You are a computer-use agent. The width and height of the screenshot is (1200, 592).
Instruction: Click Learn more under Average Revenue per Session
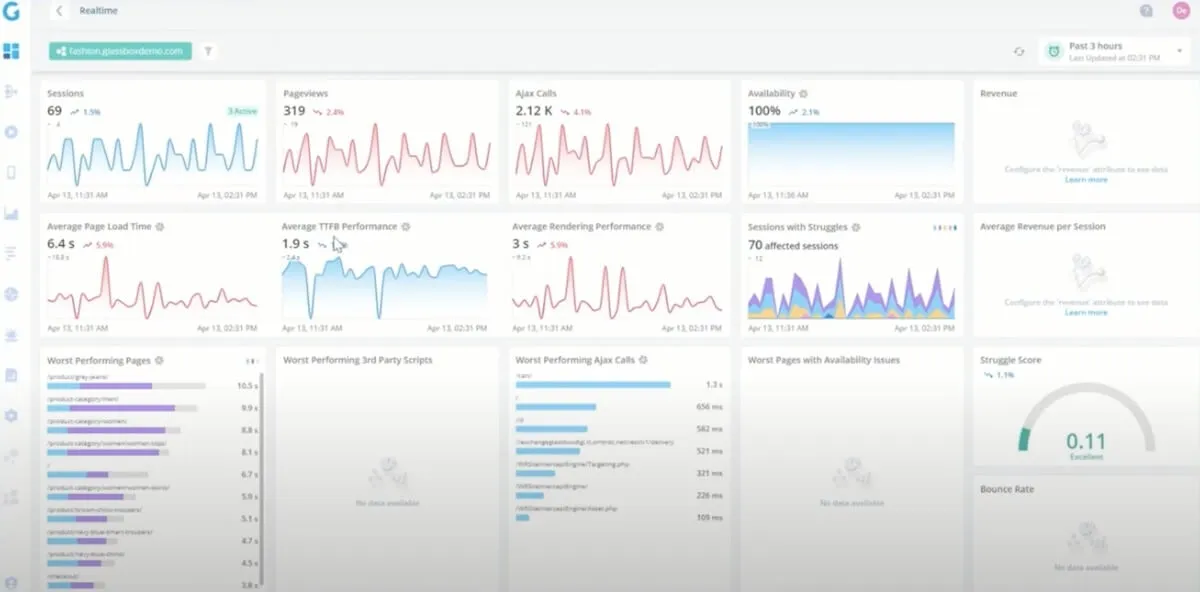click(1086, 313)
